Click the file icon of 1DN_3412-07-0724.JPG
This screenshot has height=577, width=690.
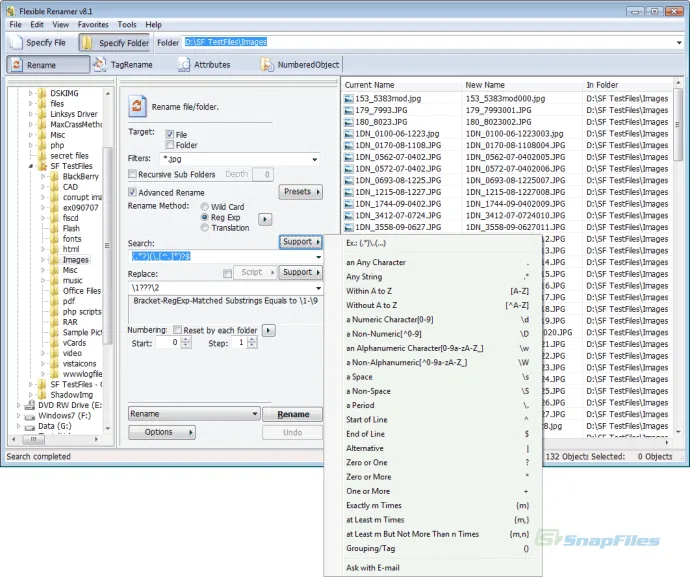pyautogui.click(x=349, y=216)
